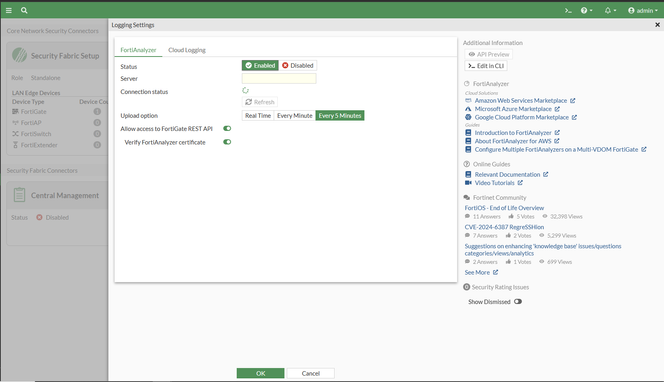This screenshot has height=382, width=664.
Task: Toggle Allow access to FortiGate REST API
Action: click(x=227, y=128)
